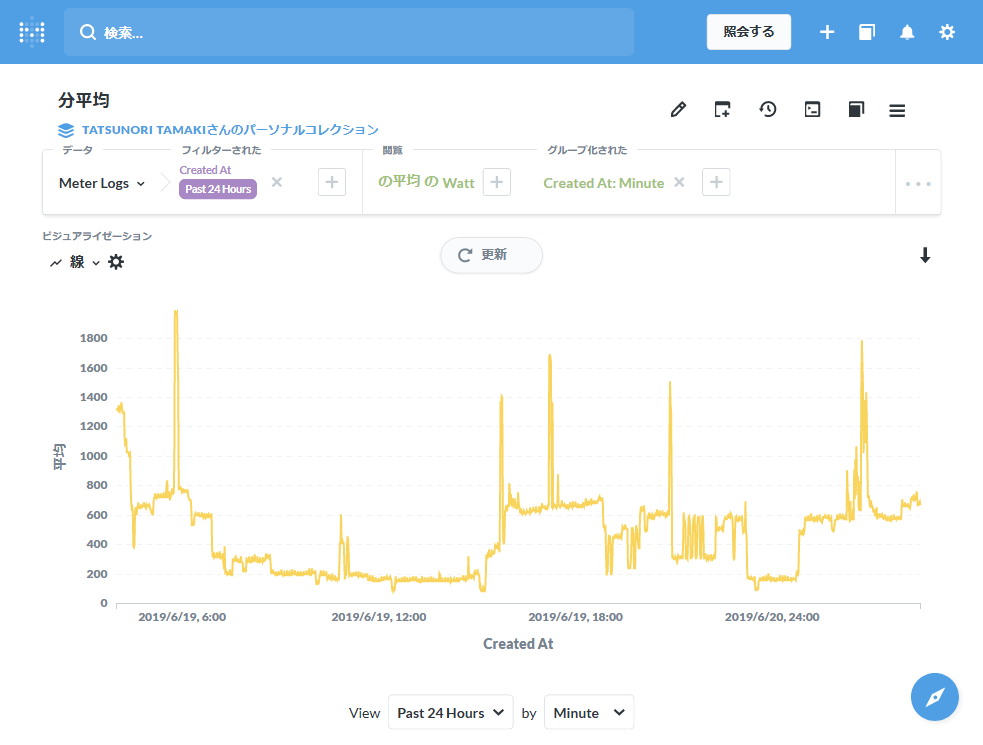Edit the Past 24 Hours filter pill

pos(218,189)
